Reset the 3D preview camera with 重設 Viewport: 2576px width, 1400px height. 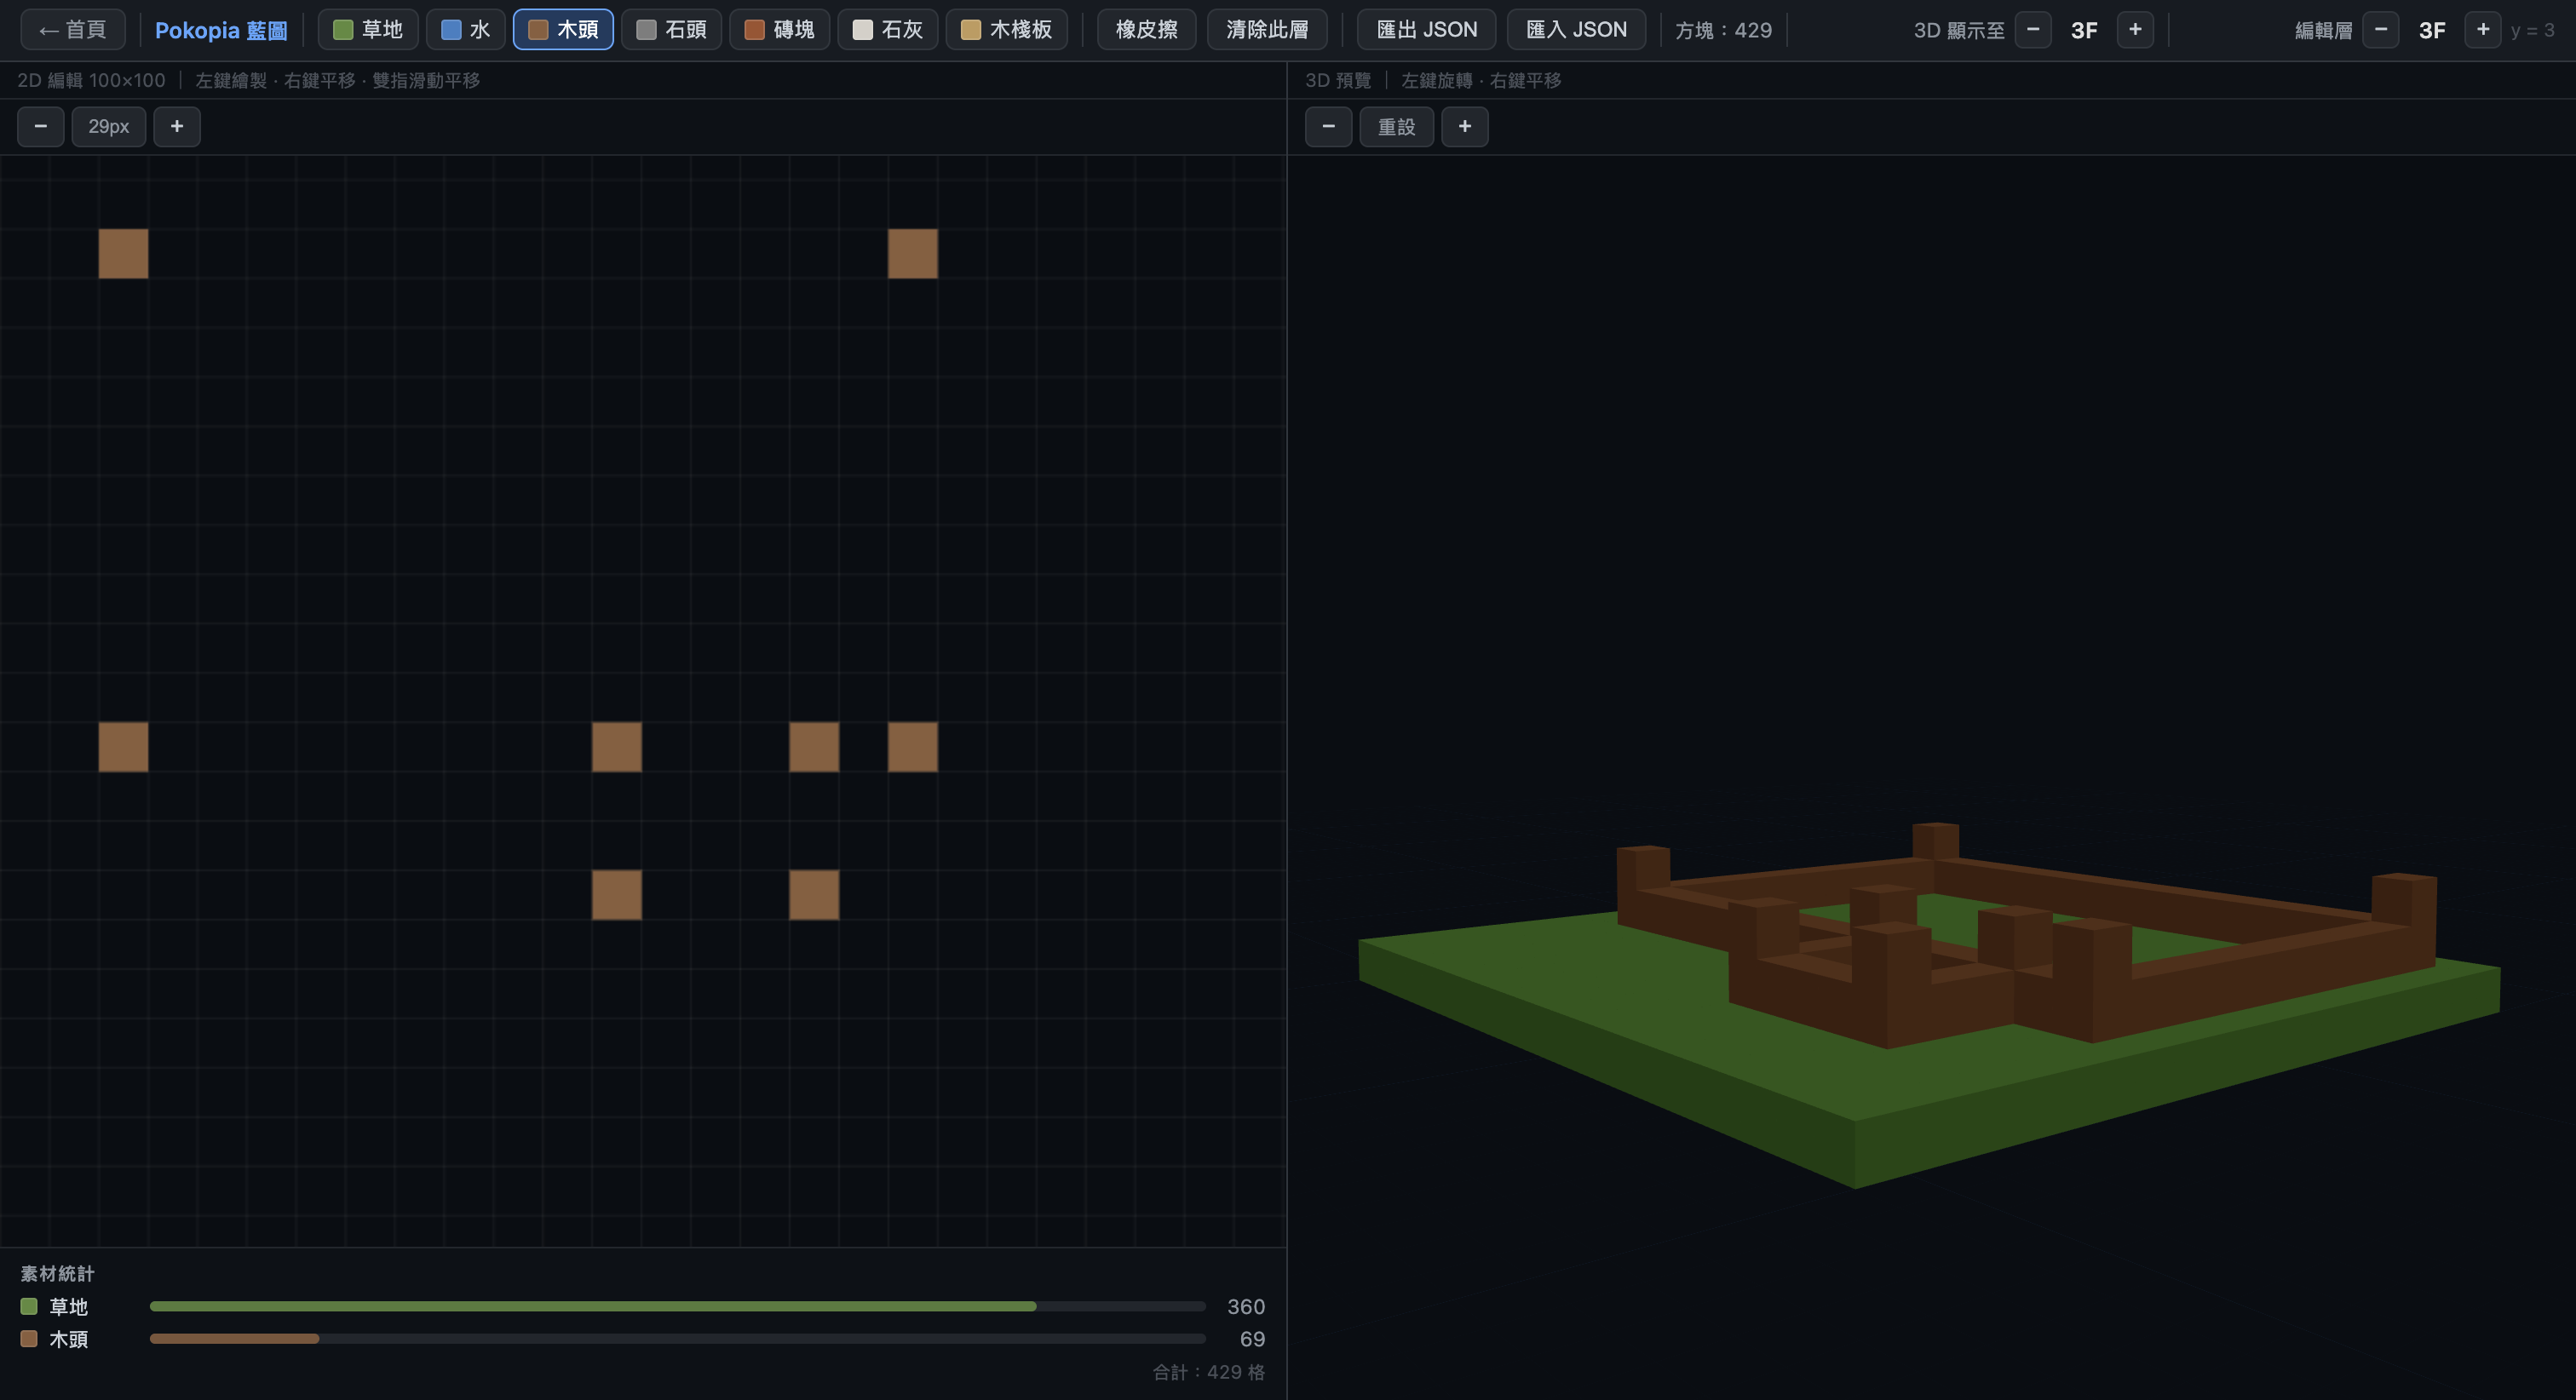[1396, 126]
